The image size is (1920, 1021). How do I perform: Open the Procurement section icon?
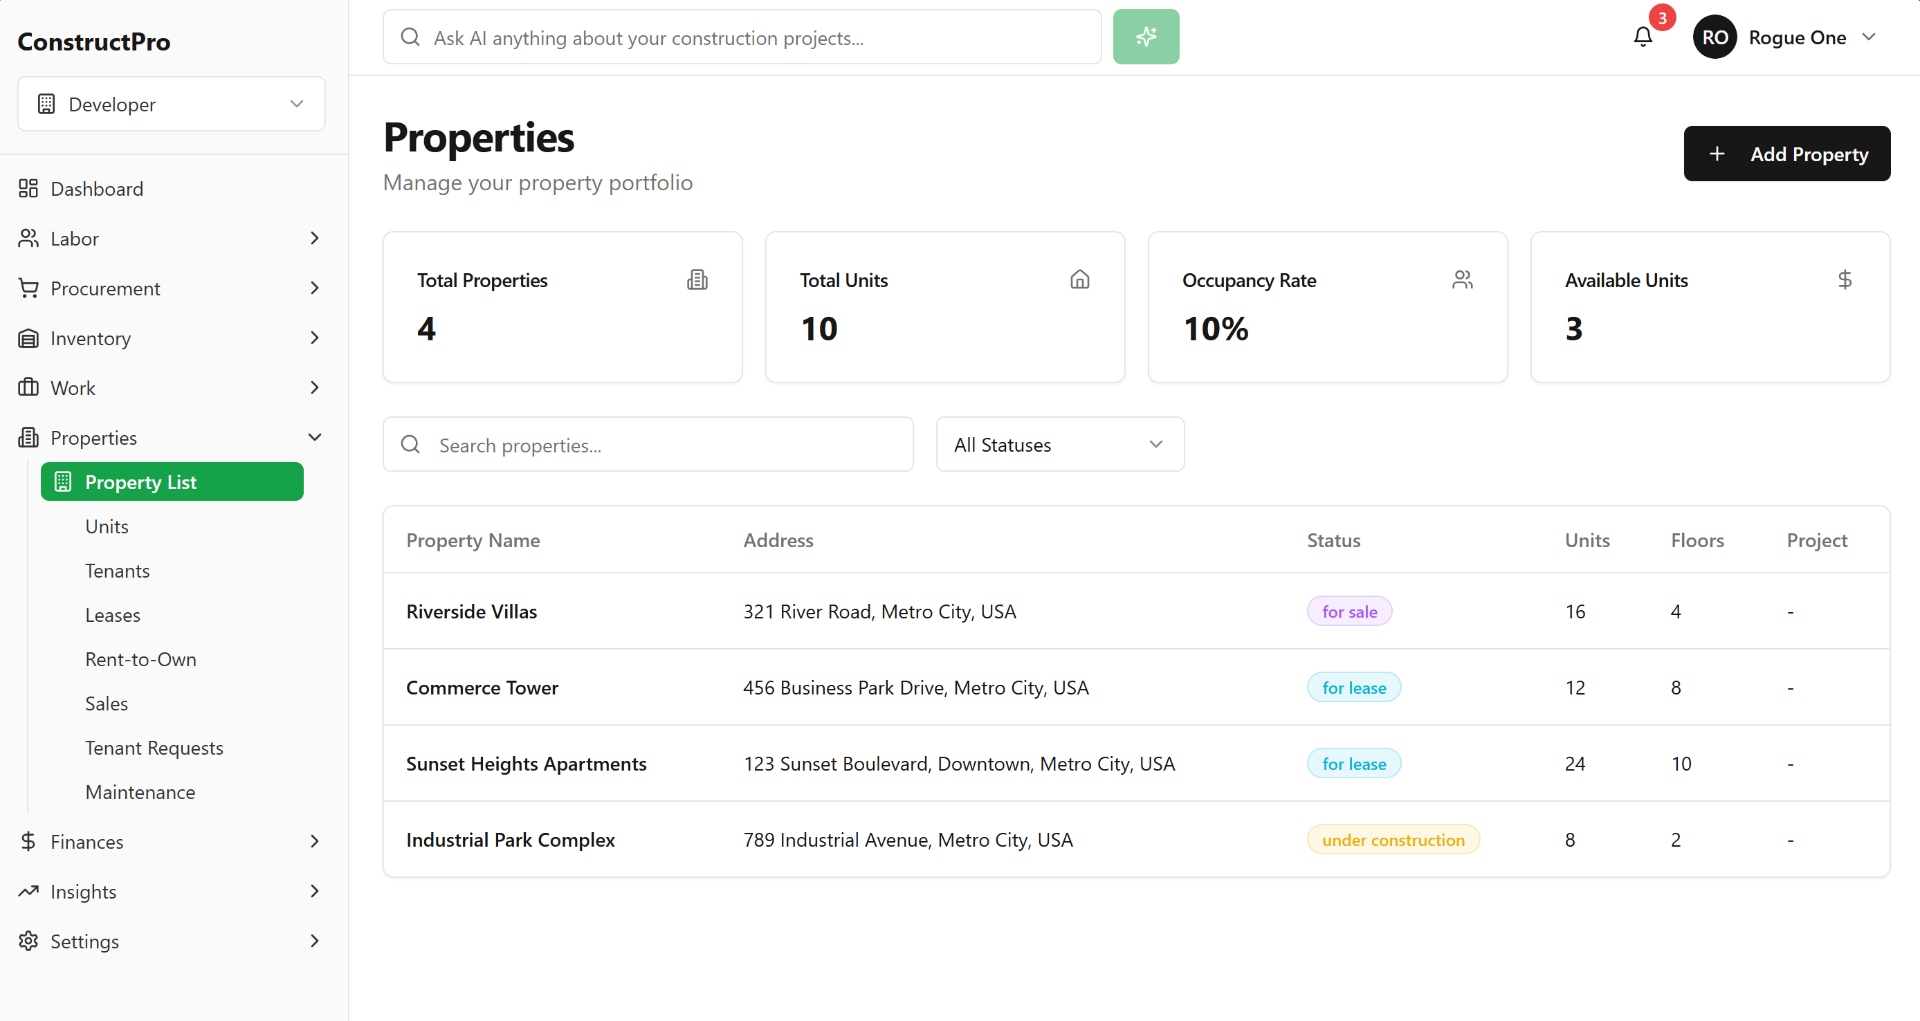[28, 288]
